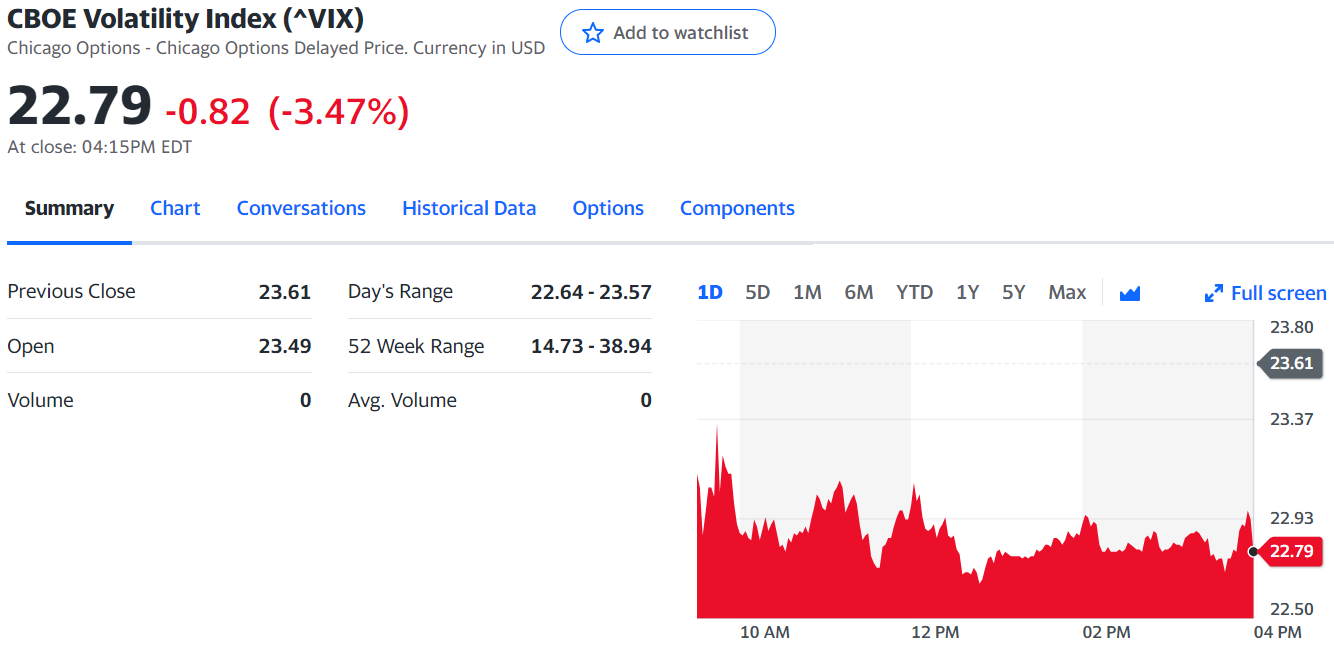Click the 12 PM chart axis label
The height and width of the screenshot is (645, 1334).
[935, 632]
